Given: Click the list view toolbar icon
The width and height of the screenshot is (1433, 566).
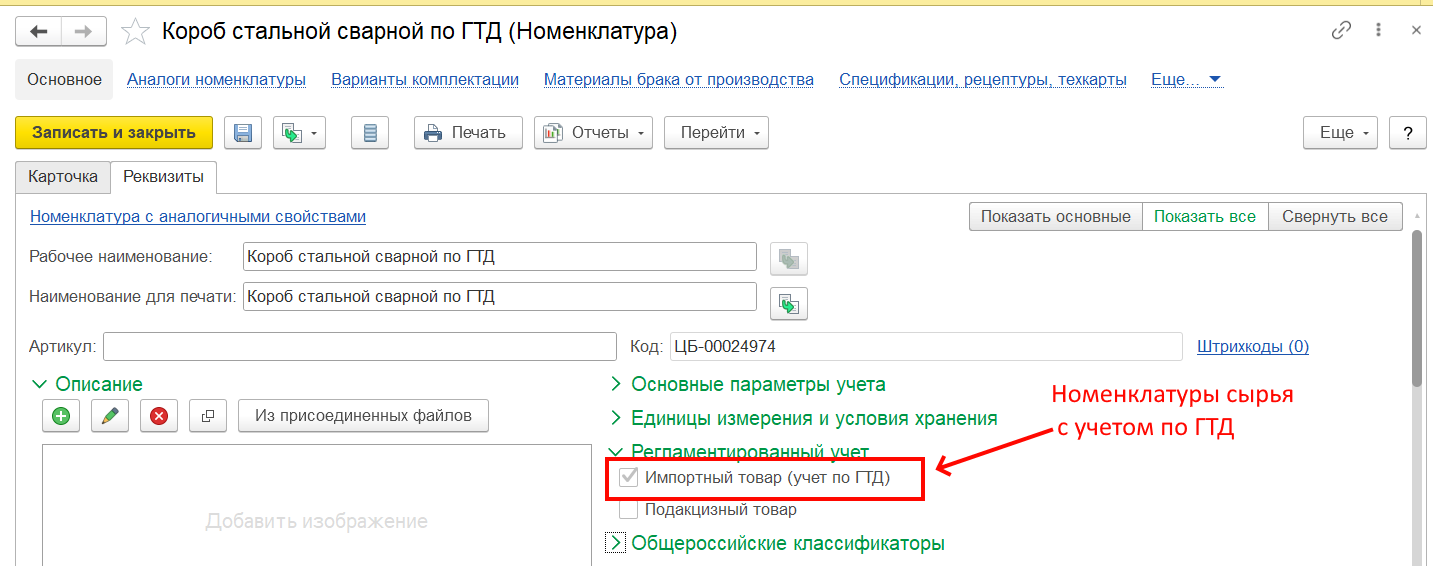Looking at the screenshot, I should (x=370, y=133).
